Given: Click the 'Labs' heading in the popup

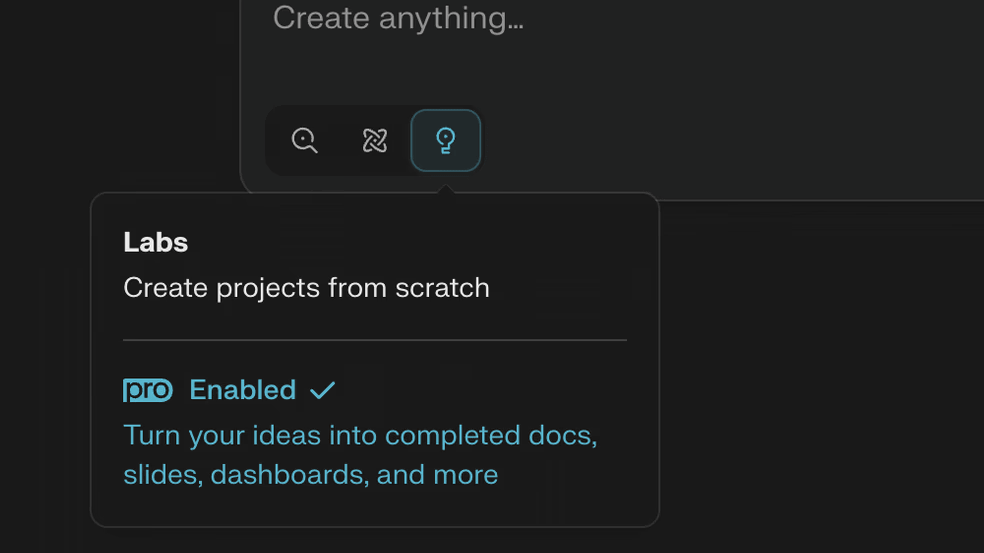Looking at the screenshot, I should click(x=156, y=242).
